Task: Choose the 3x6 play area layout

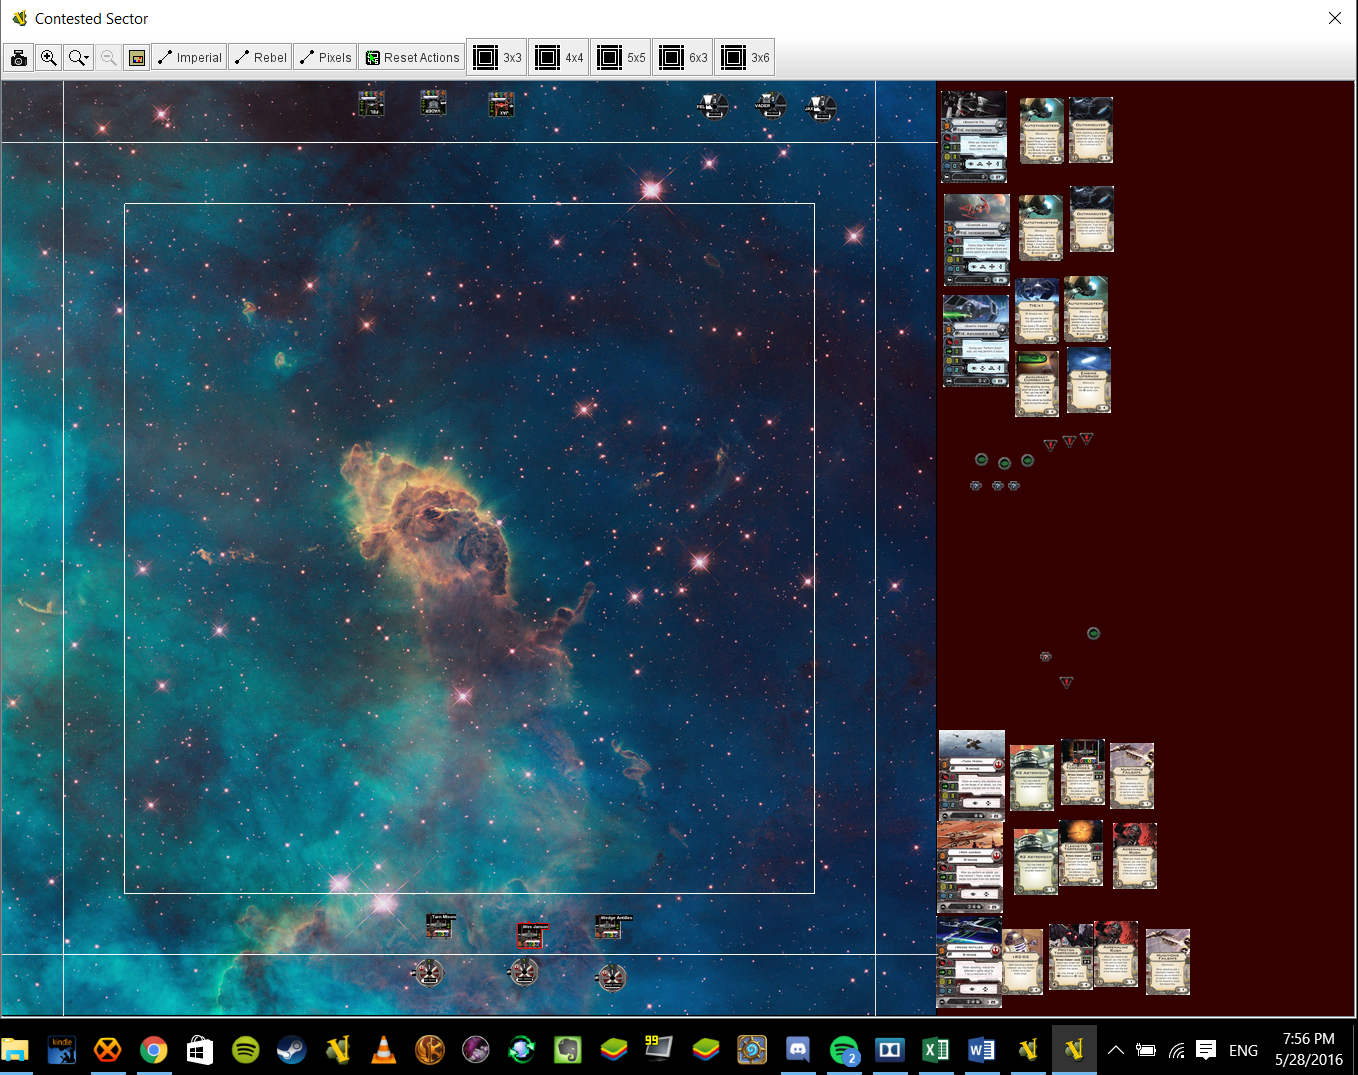Action: (745, 58)
